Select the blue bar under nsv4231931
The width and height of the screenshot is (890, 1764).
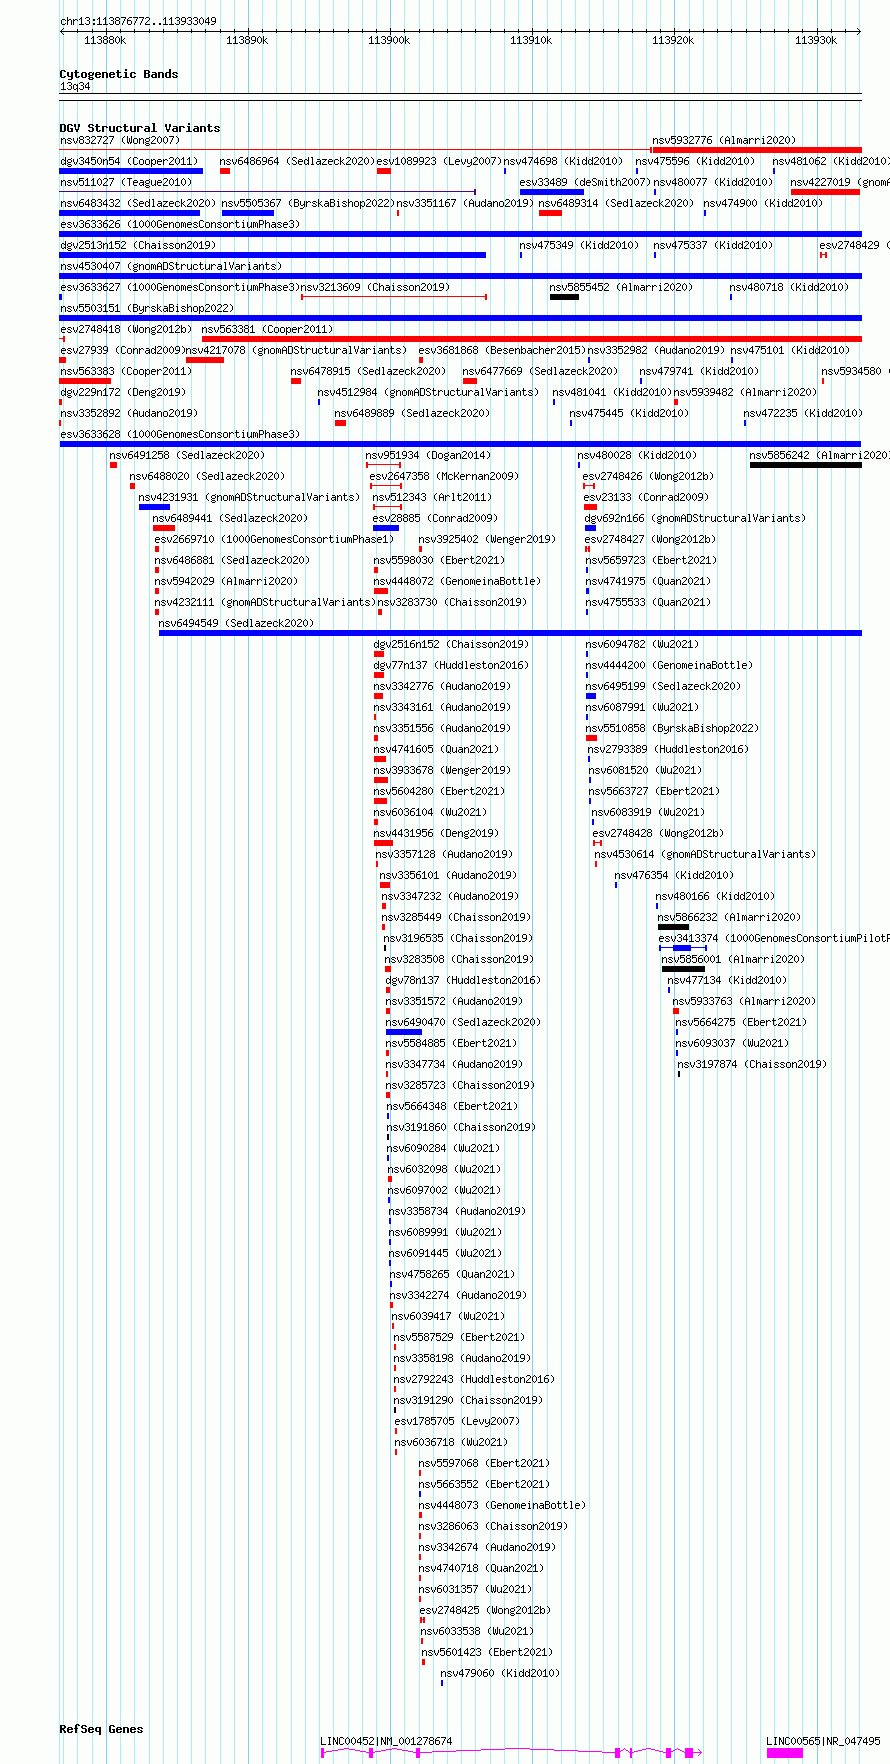click(154, 507)
